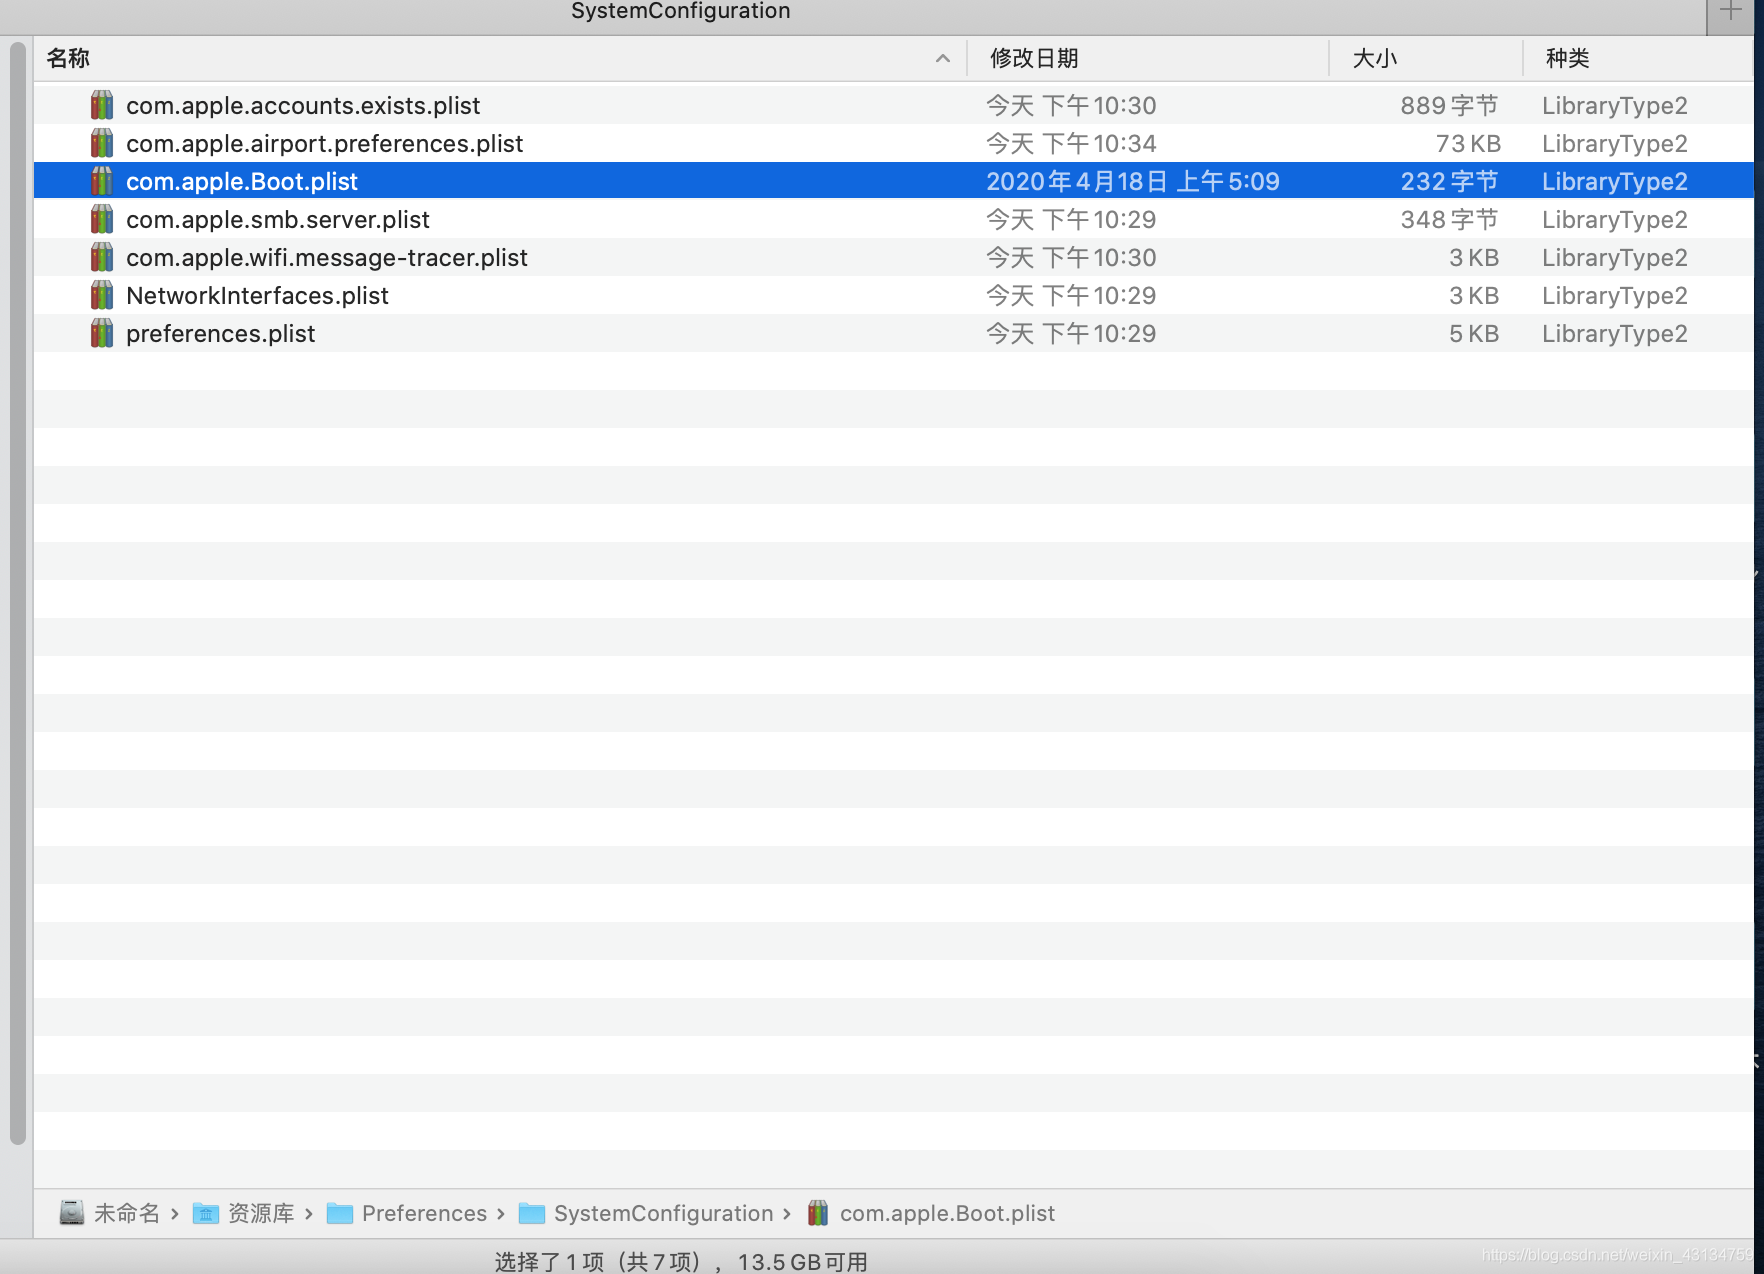This screenshot has height=1274, width=1764.
Task: Go to 资源库 folder in path bar
Action: pyautogui.click(x=261, y=1213)
